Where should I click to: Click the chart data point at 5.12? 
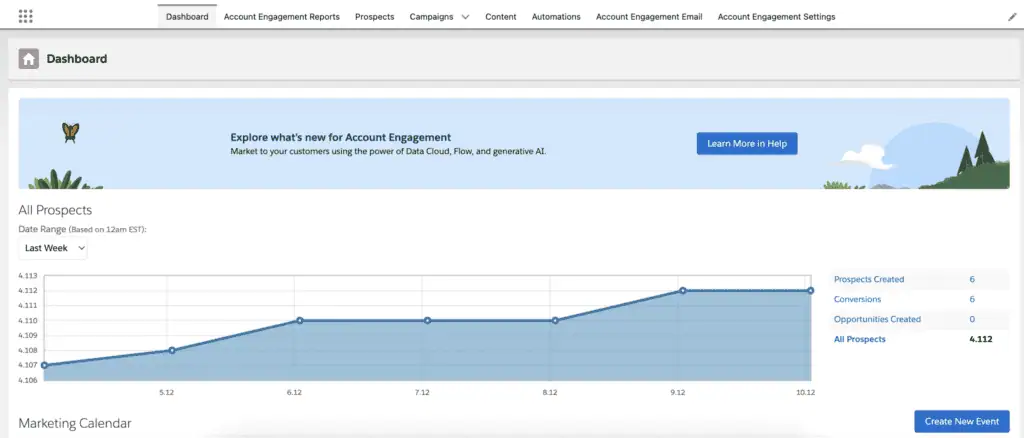[x=171, y=351]
